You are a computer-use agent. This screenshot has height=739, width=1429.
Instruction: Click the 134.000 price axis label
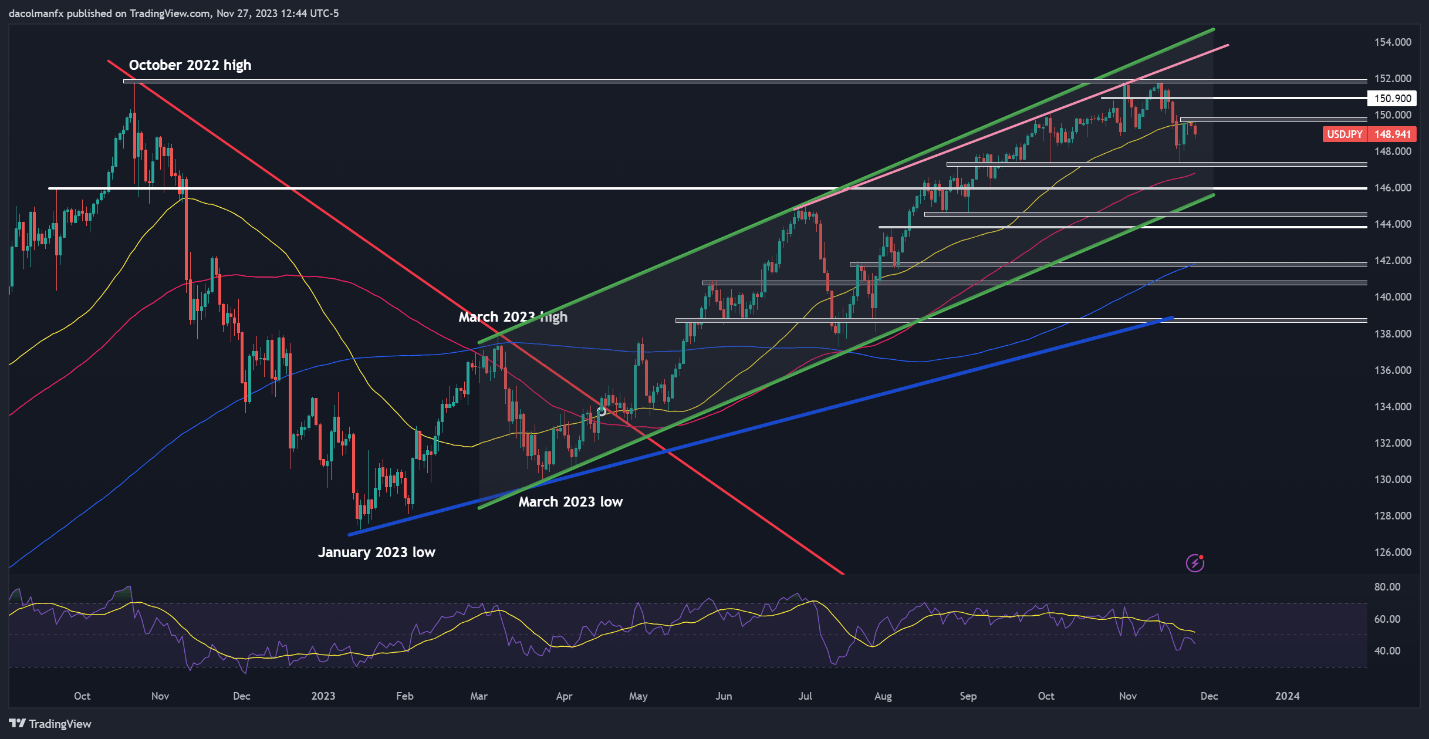1391,407
